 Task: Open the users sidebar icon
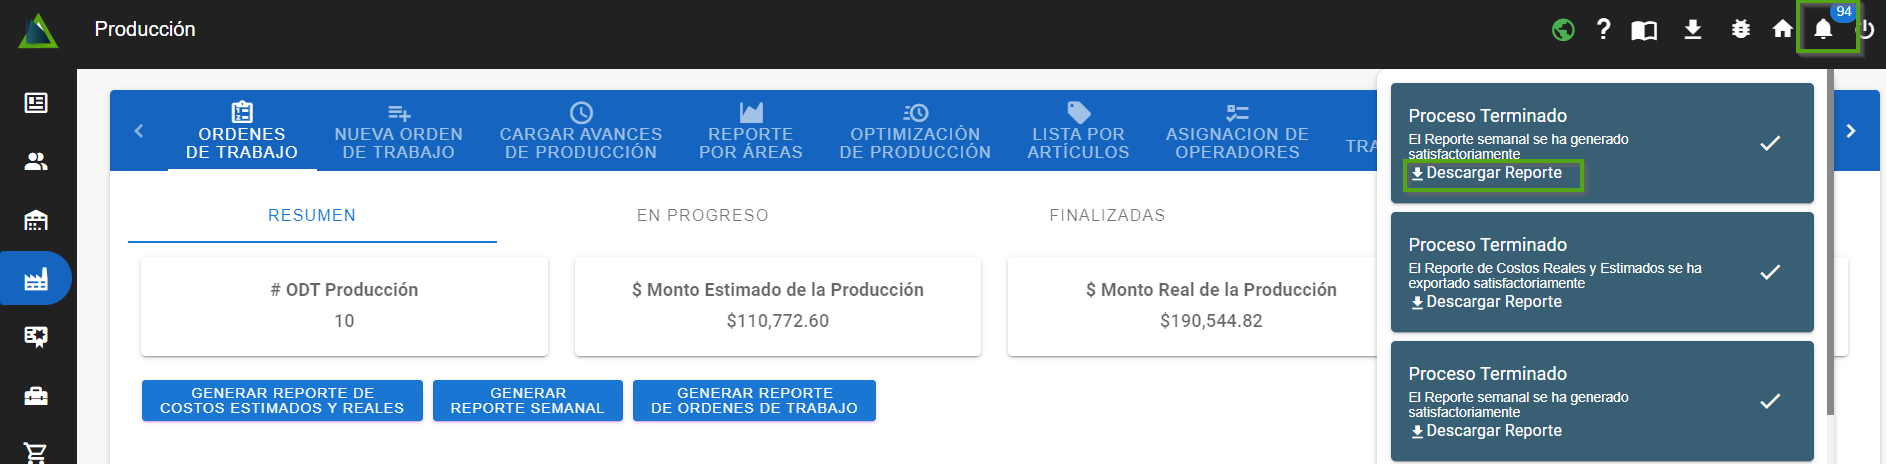click(36, 161)
